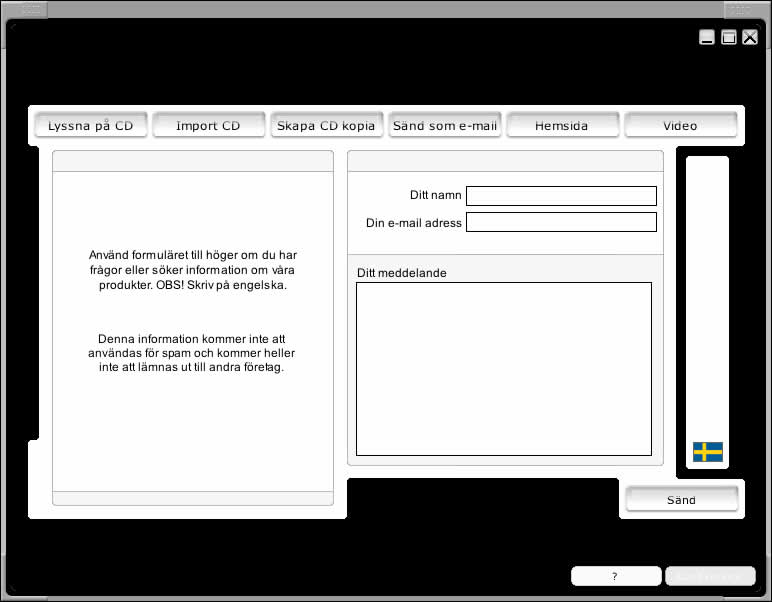Focus the Din e-mail adress field
Viewport: 772px width, 602px height.
(x=561, y=222)
